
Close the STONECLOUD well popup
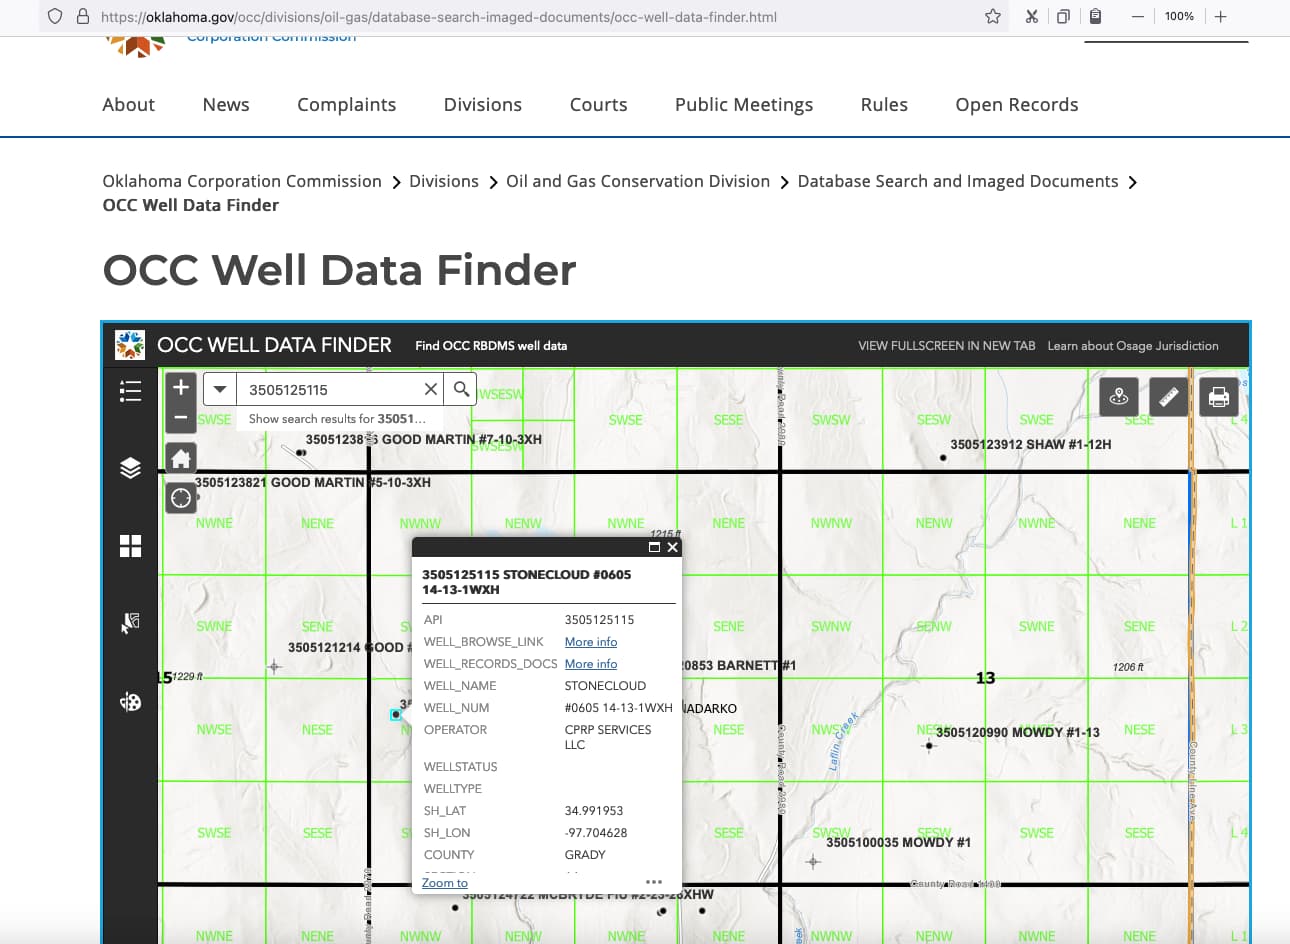(x=673, y=547)
